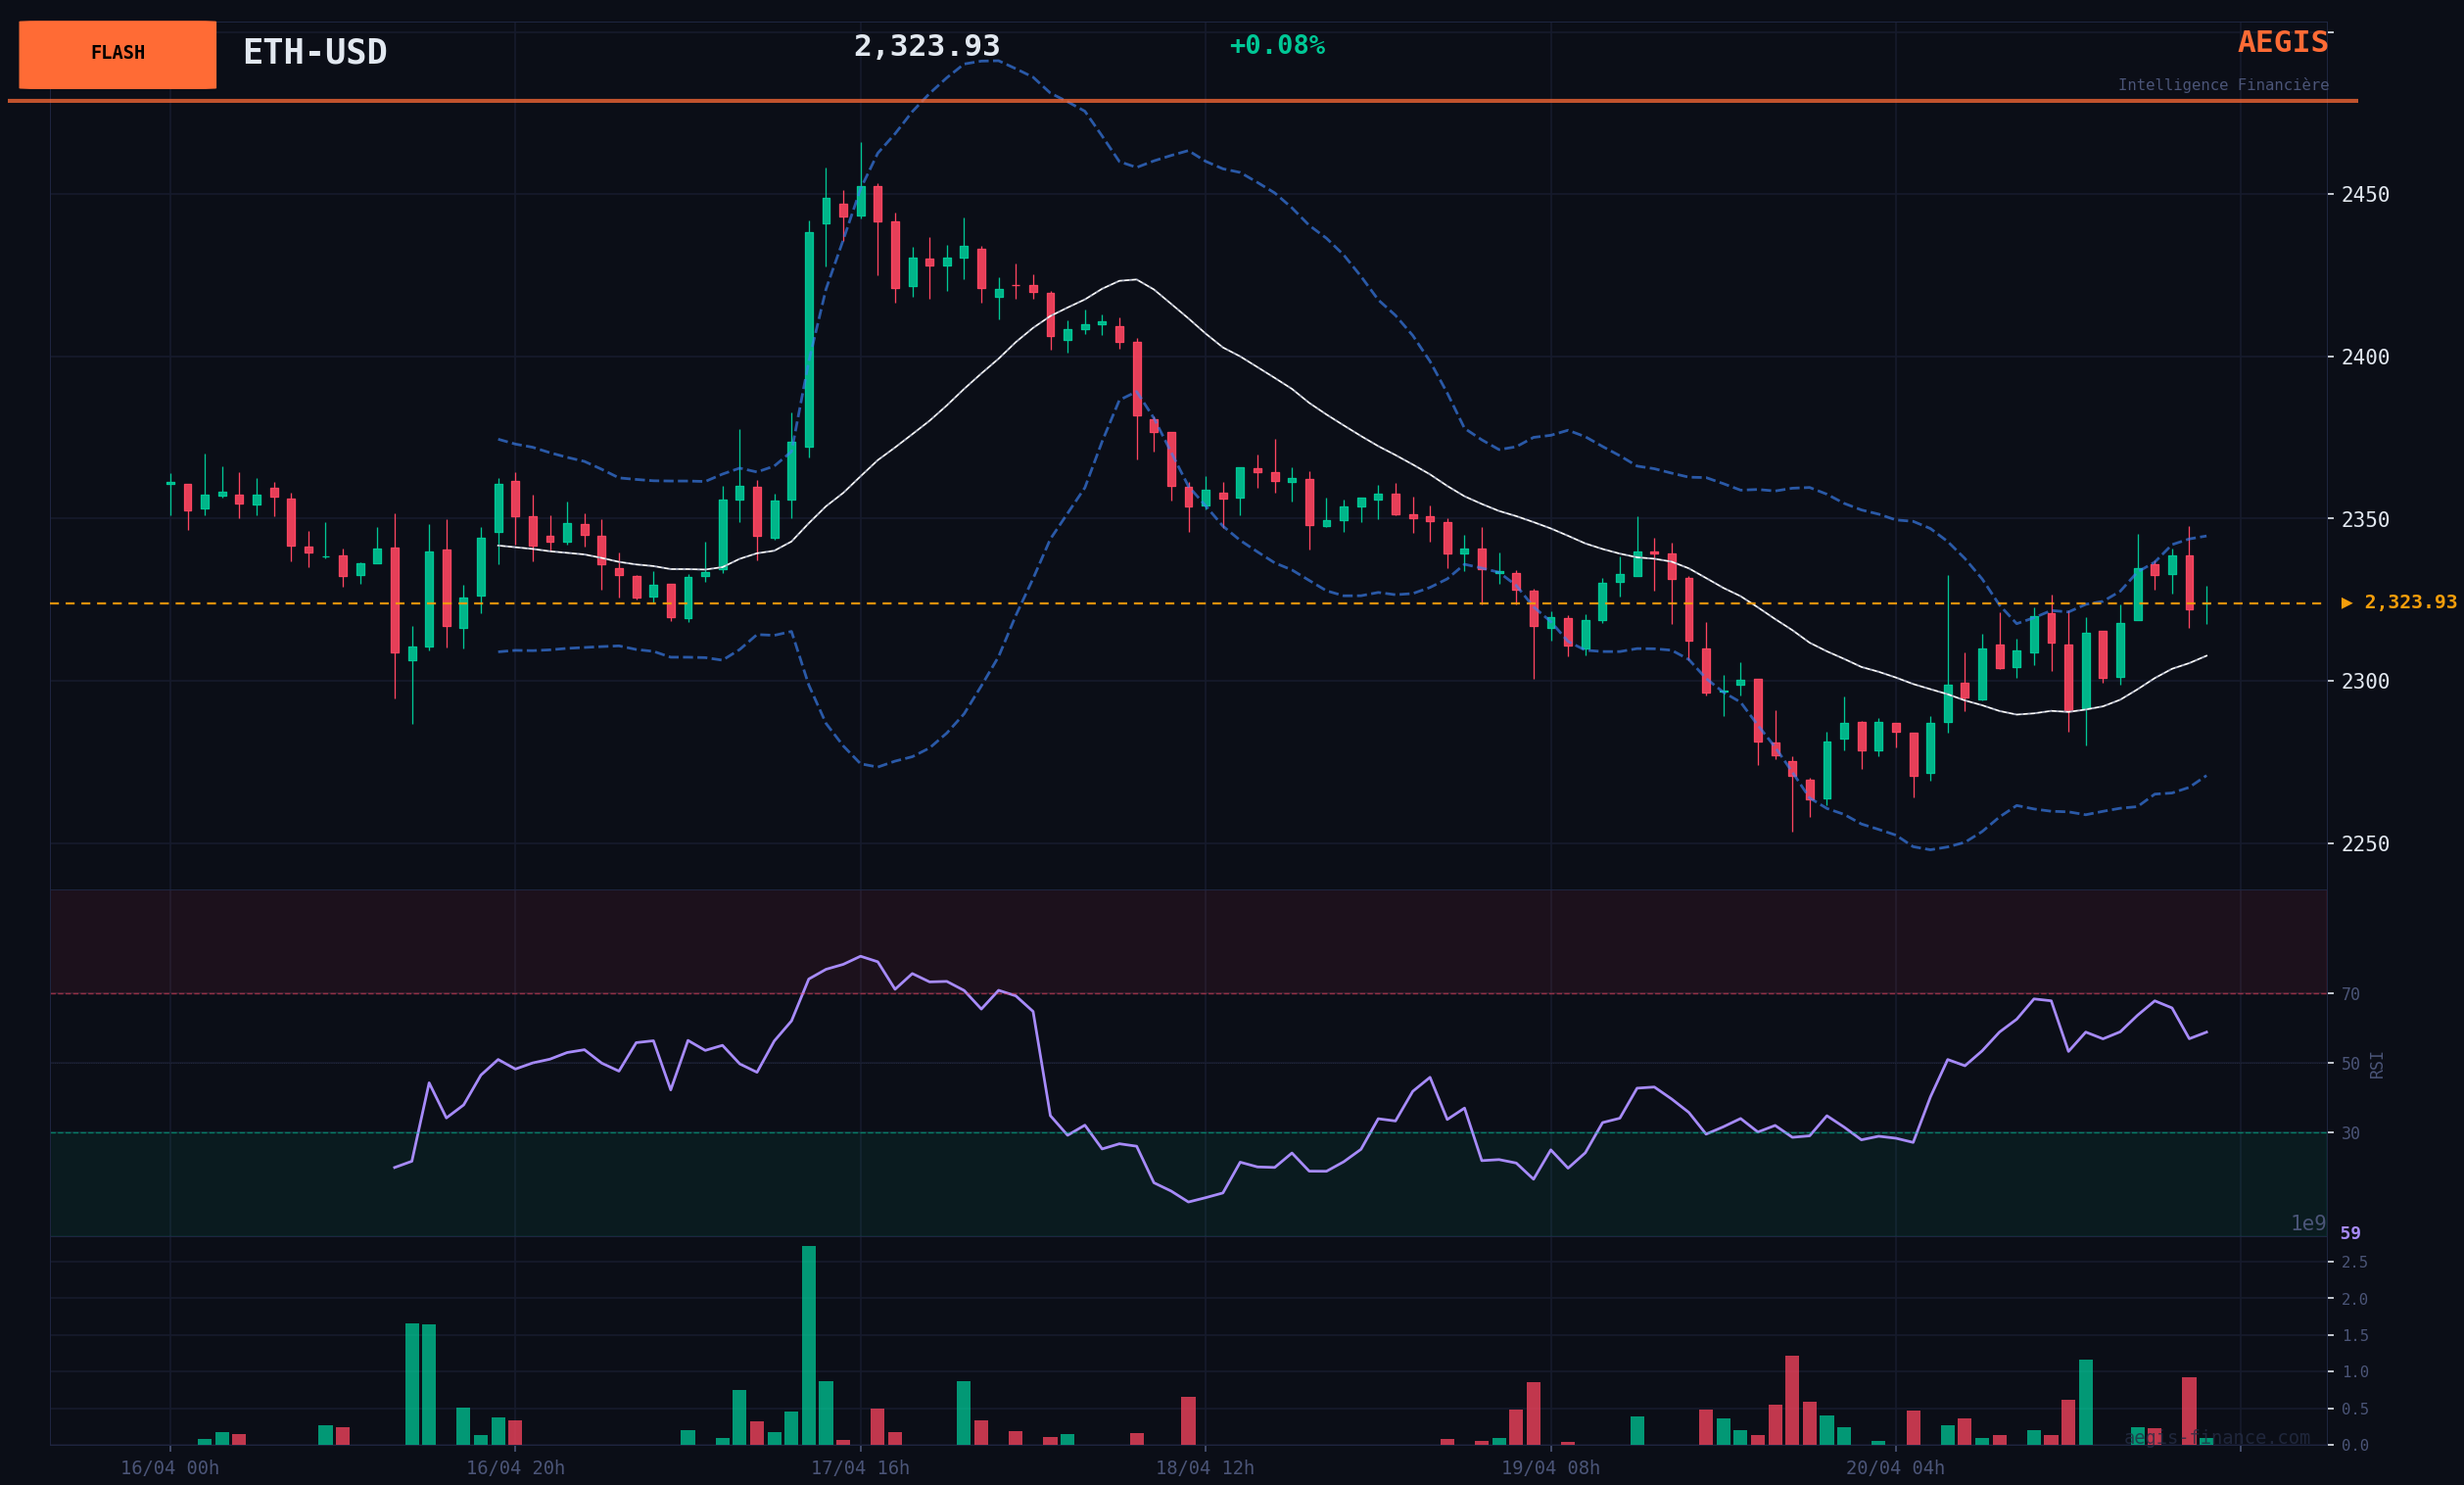Click the RSI 70 overbought level label
Screen dimensions: 2464x1485
2350,994
